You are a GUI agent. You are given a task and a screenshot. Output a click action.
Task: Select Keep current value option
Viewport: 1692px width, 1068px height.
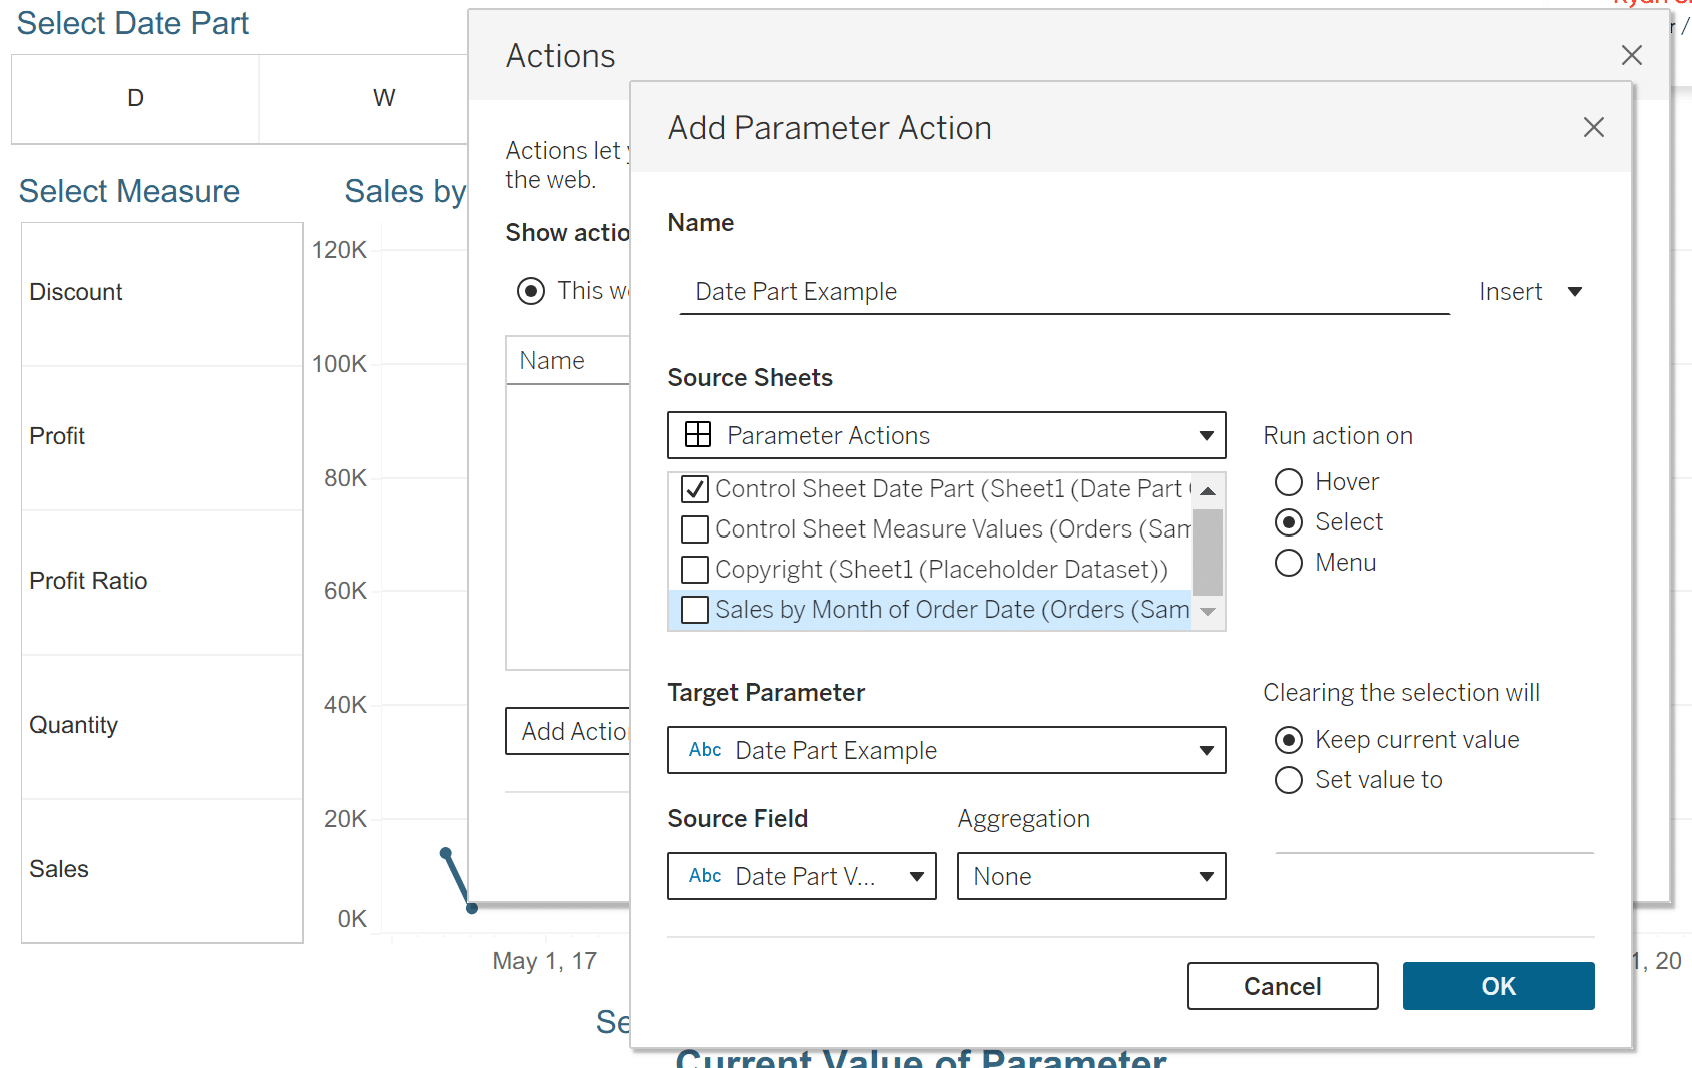tap(1289, 740)
